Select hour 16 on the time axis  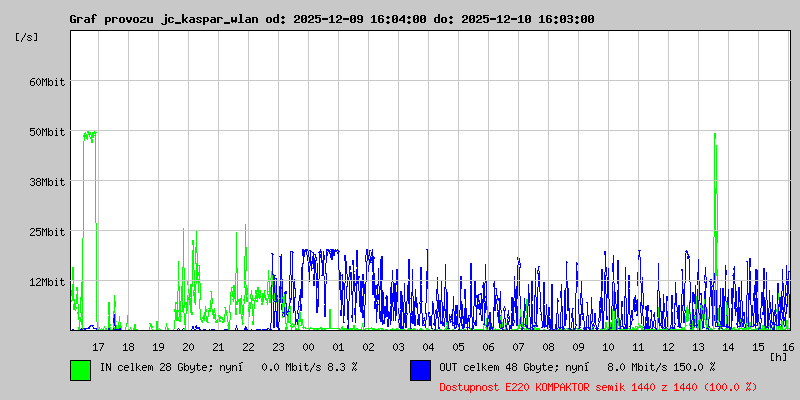[788, 347]
